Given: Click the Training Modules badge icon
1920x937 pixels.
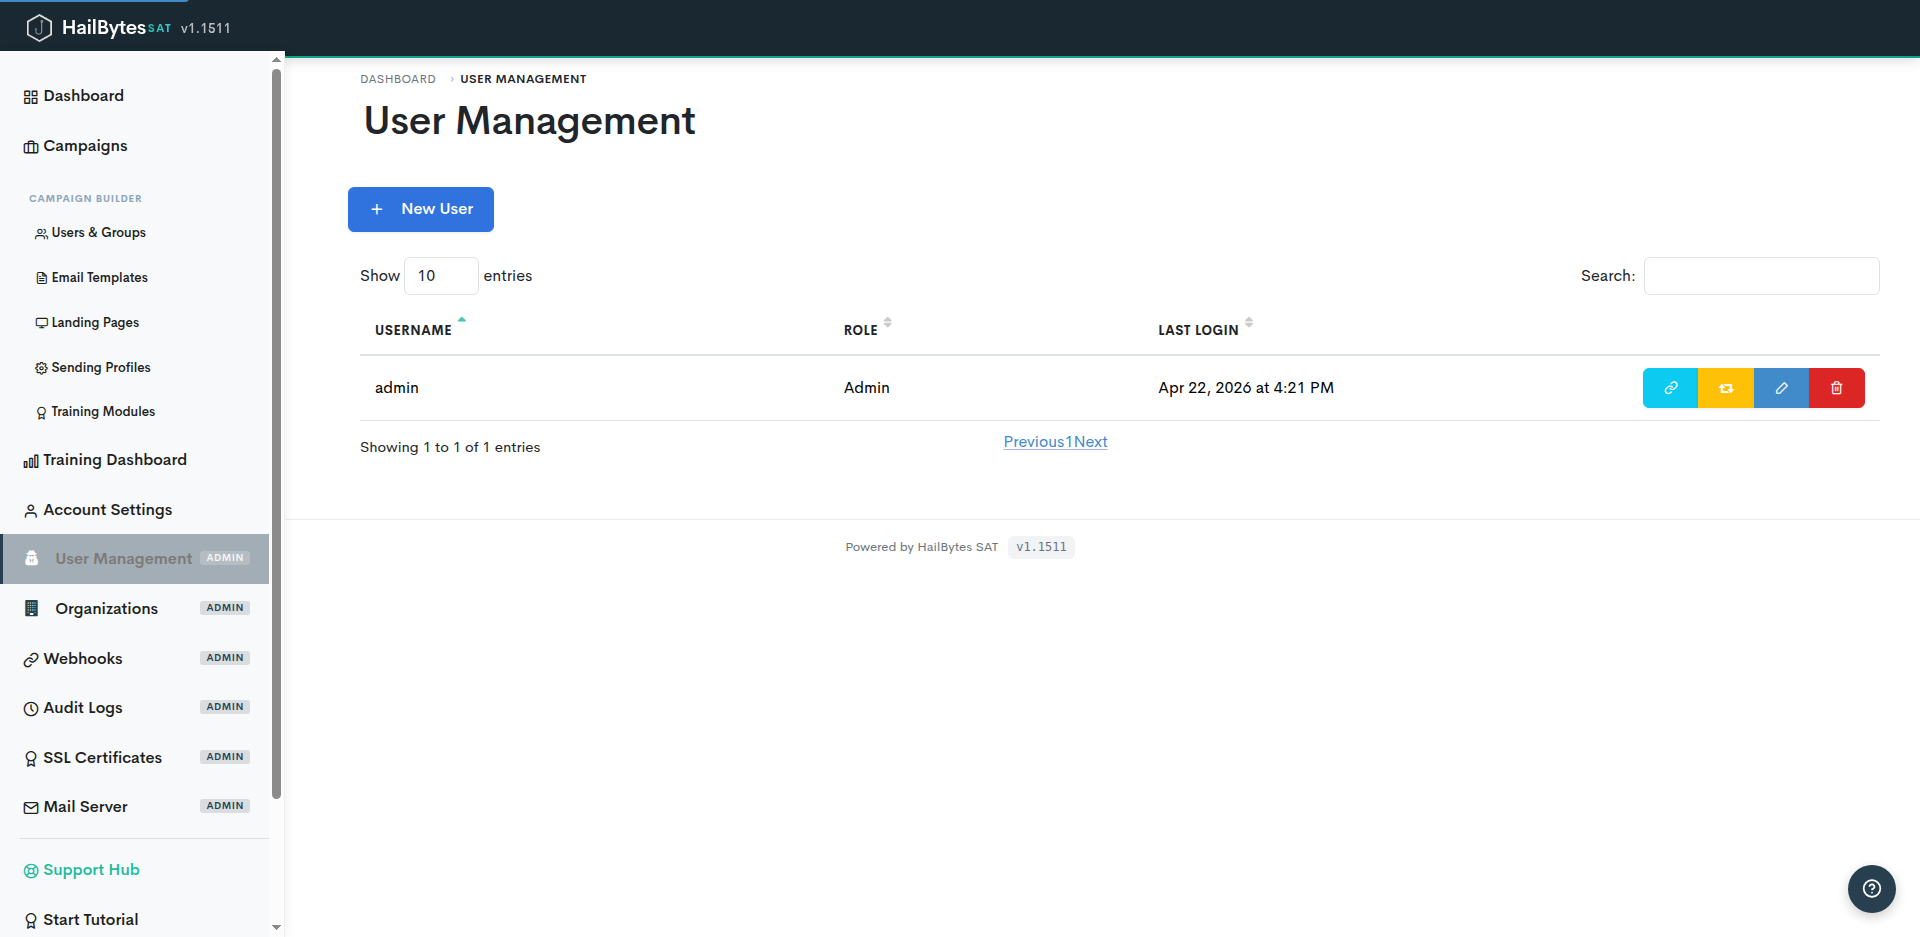Looking at the screenshot, I should click(41, 412).
